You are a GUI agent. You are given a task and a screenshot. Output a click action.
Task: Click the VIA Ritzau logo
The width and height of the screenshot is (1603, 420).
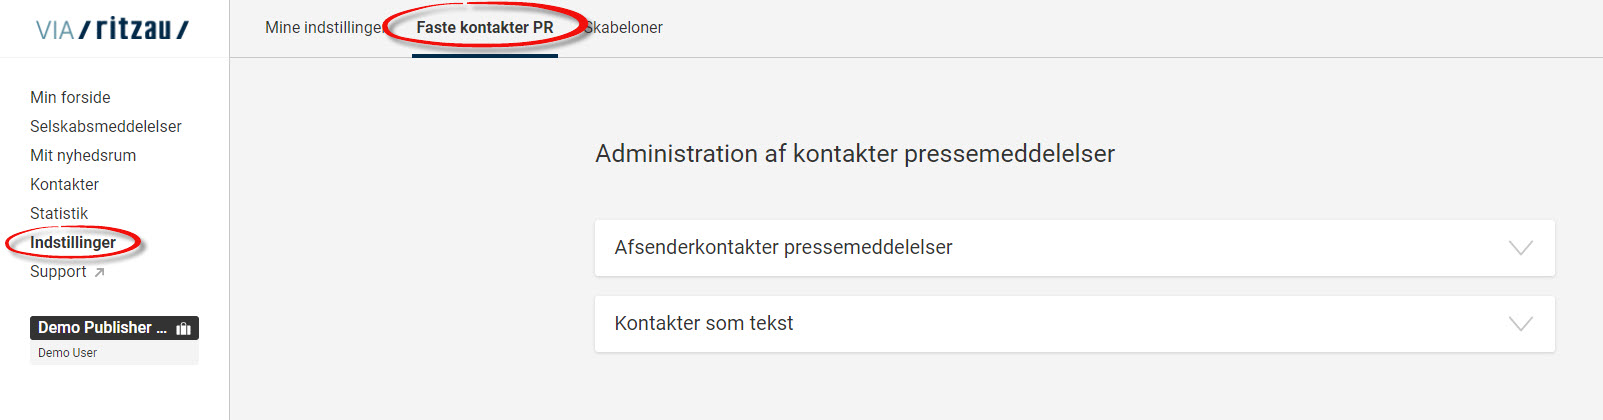[x=112, y=29]
